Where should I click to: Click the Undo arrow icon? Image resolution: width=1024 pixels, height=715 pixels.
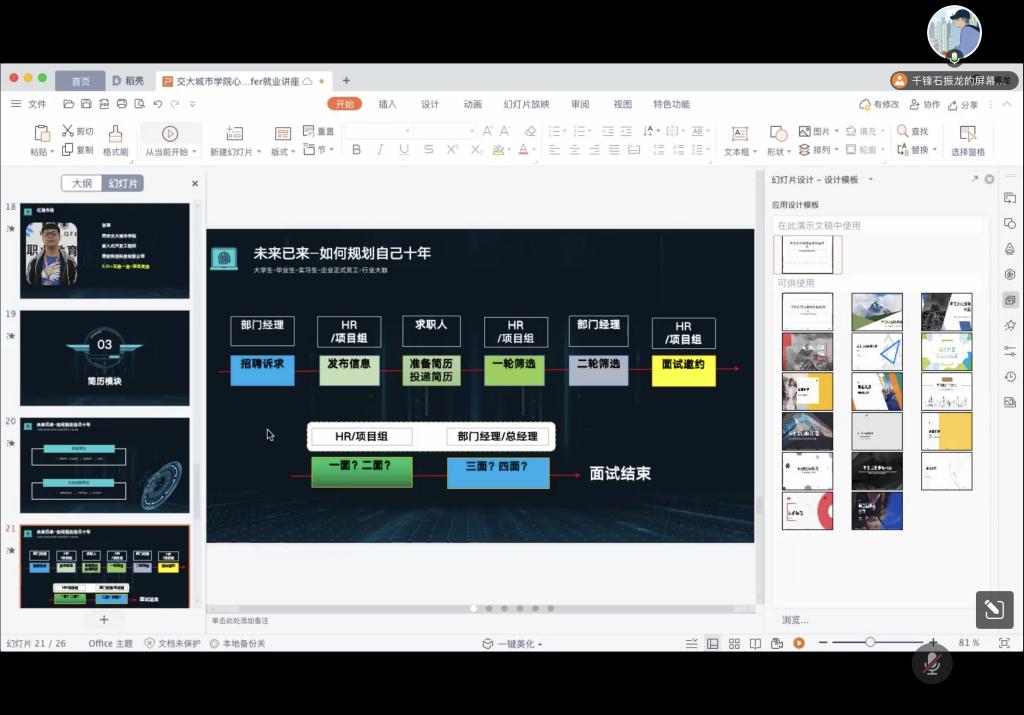pyautogui.click(x=158, y=104)
